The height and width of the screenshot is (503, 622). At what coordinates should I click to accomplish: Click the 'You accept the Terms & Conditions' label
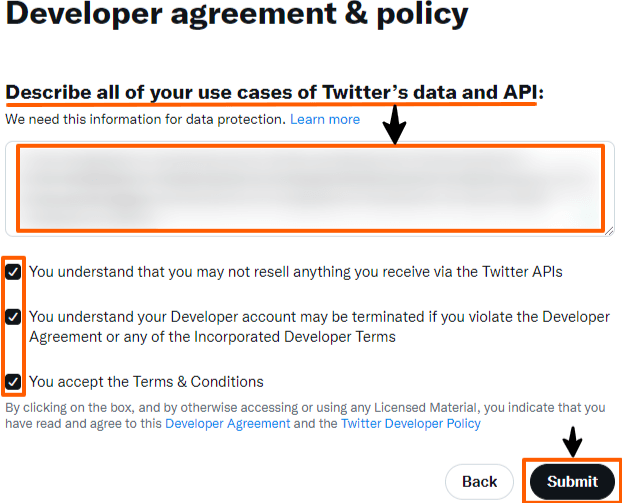[x=146, y=382]
